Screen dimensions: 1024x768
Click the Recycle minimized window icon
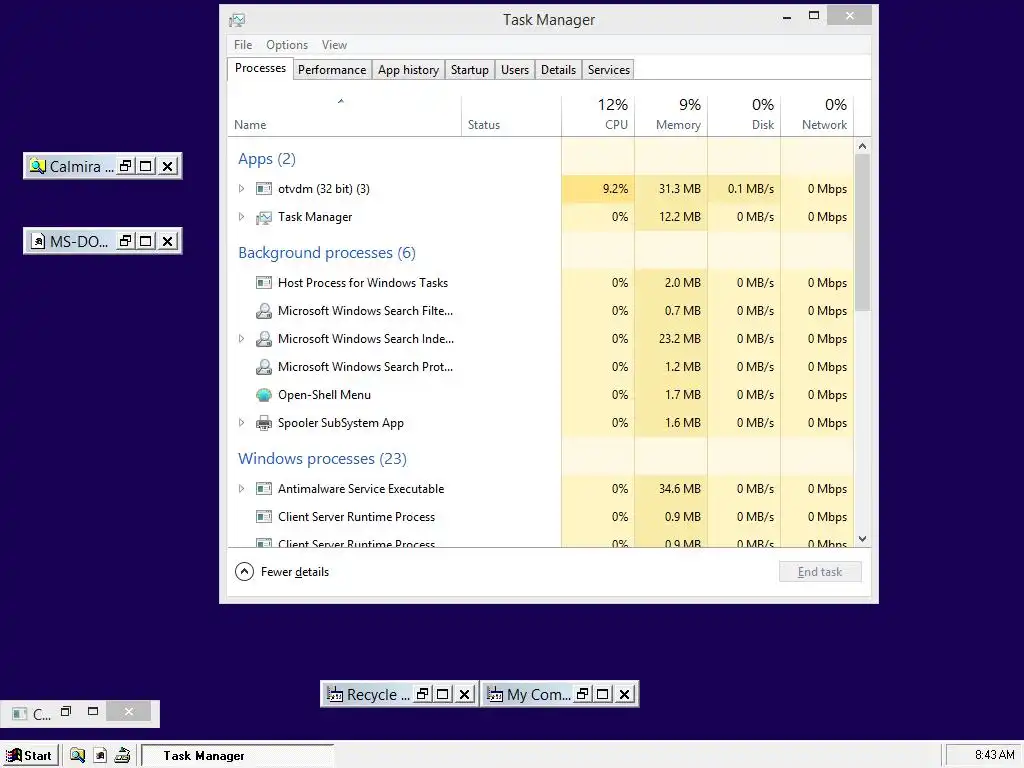click(x=335, y=694)
